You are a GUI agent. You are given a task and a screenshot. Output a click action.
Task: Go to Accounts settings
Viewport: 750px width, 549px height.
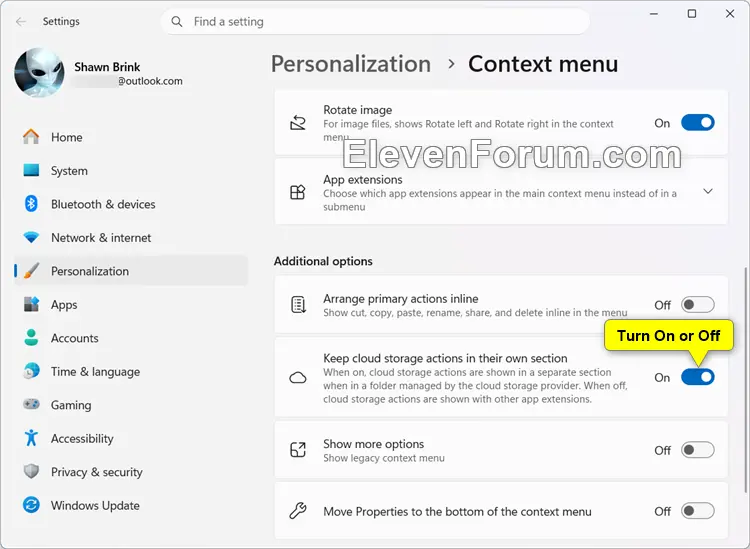click(x=131, y=338)
